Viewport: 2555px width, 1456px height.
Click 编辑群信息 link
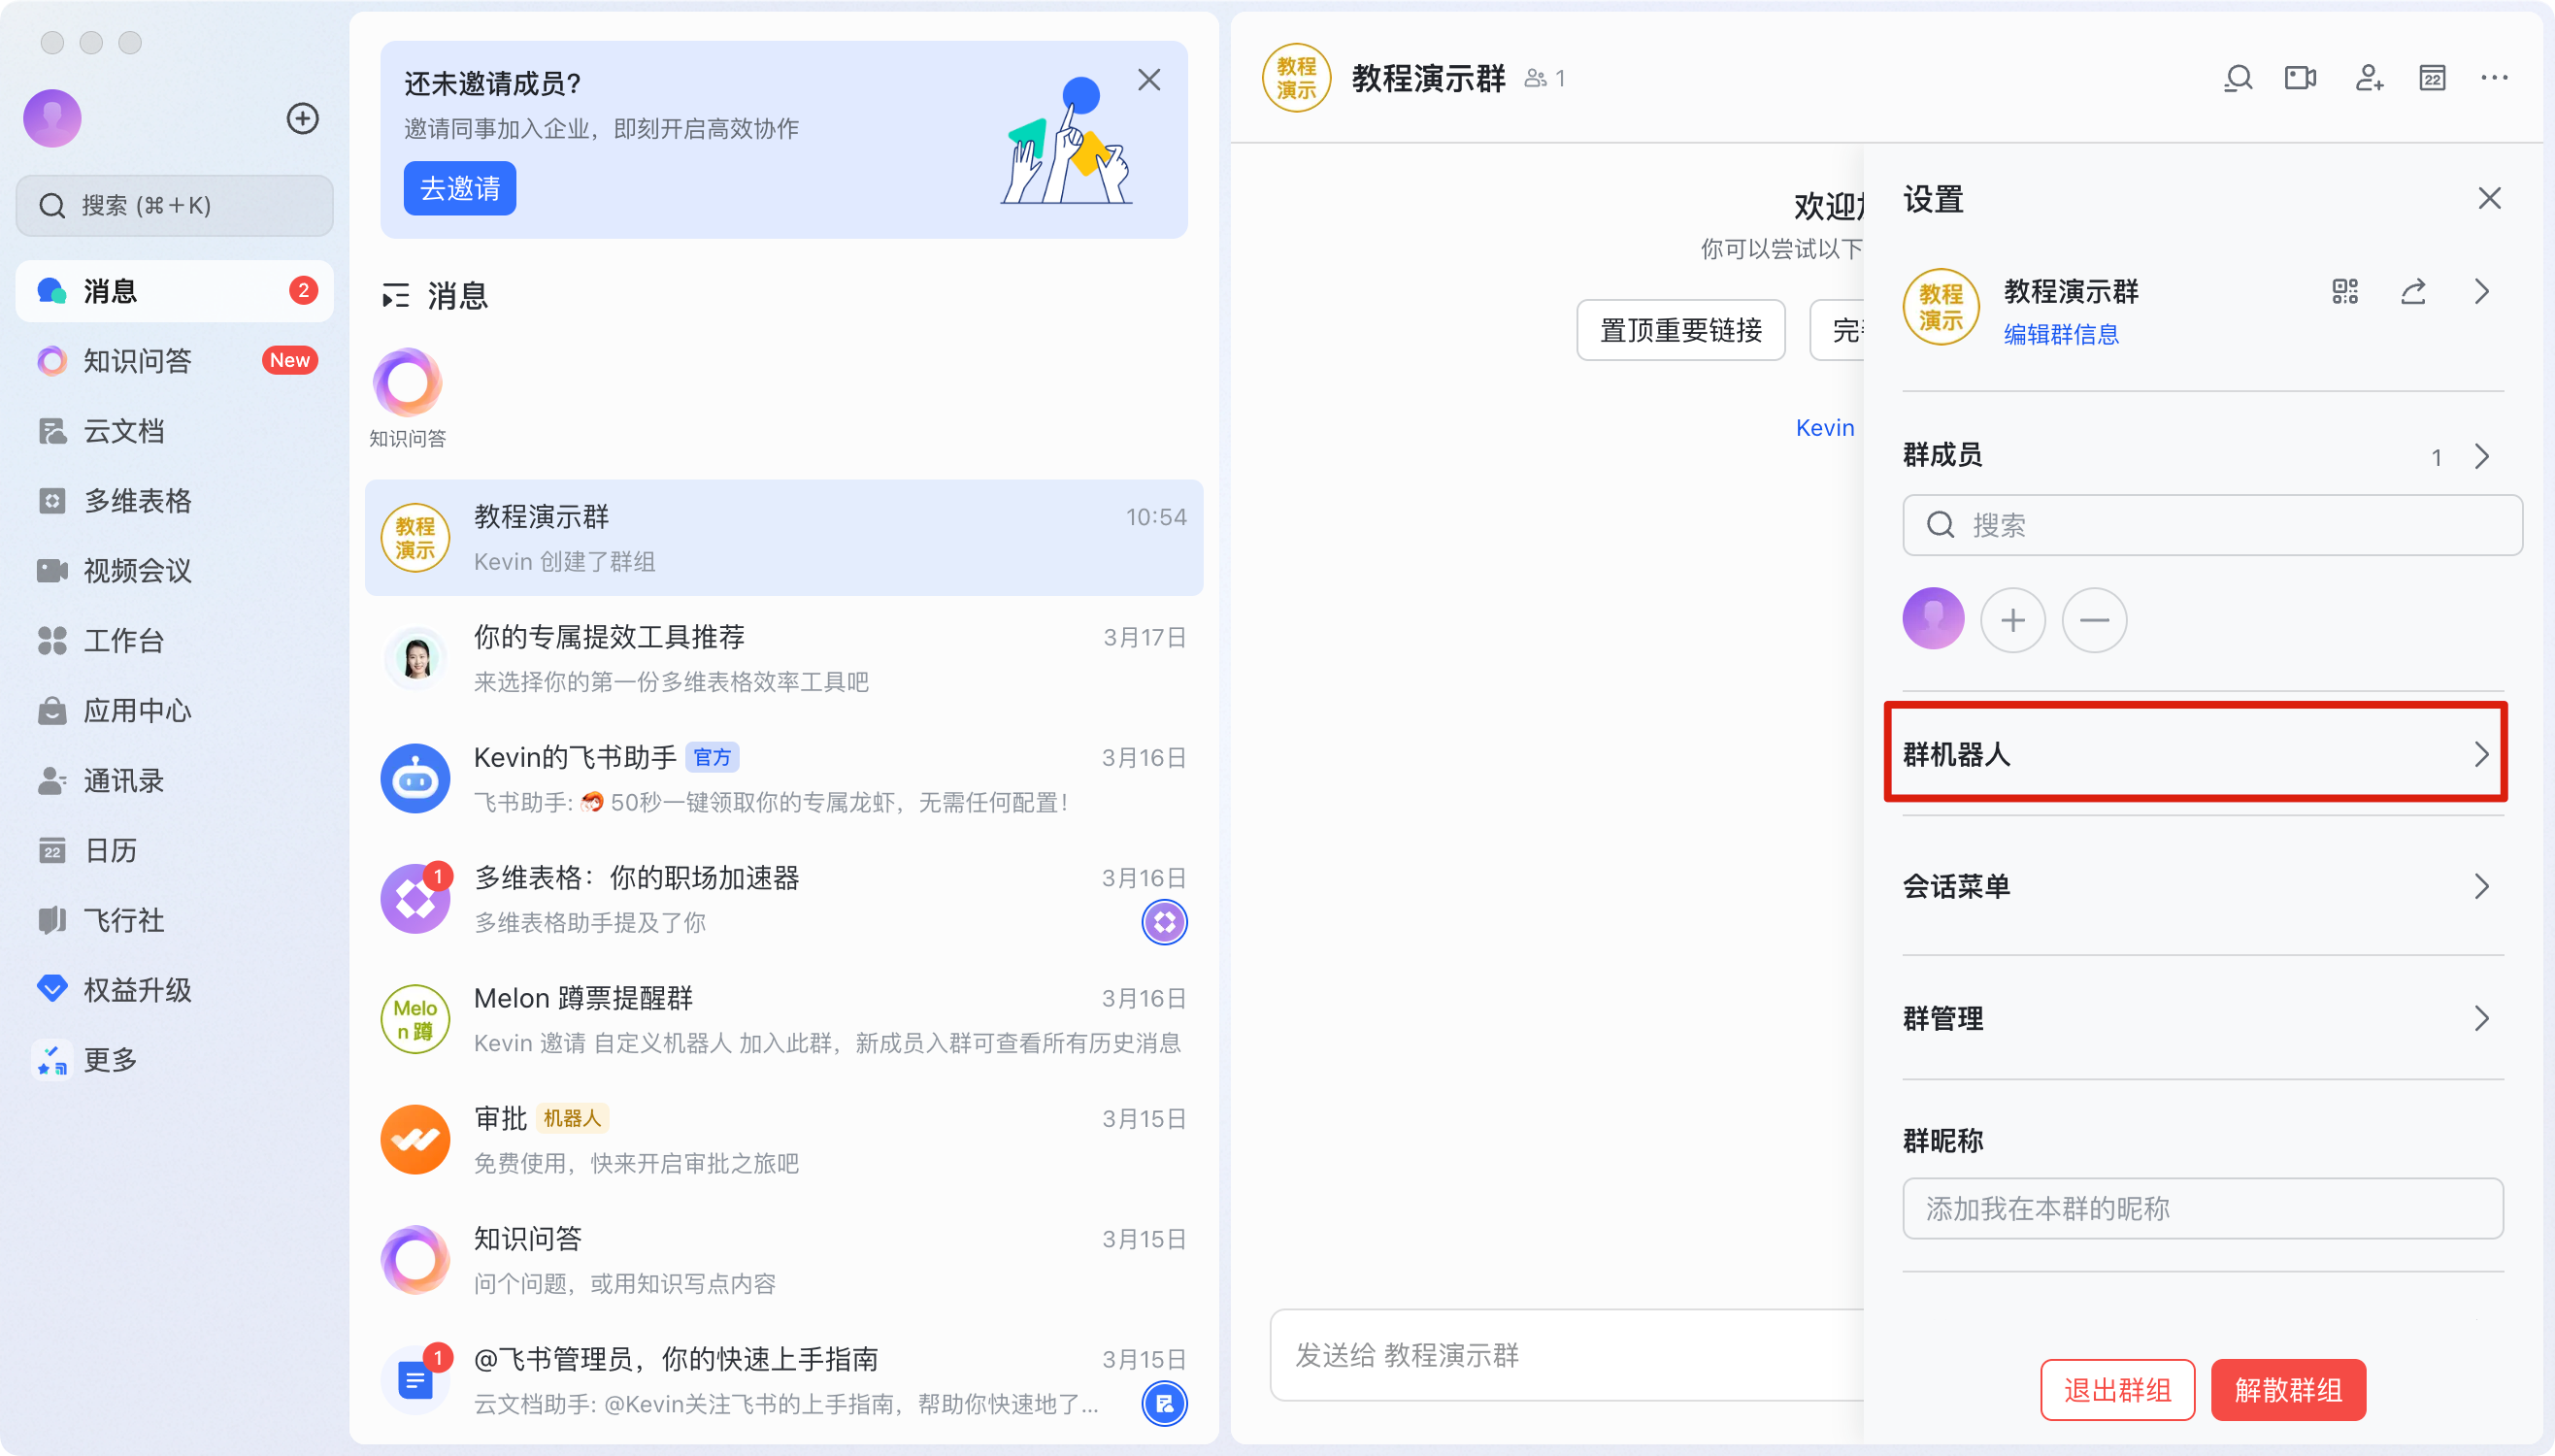[x=2061, y=334]
